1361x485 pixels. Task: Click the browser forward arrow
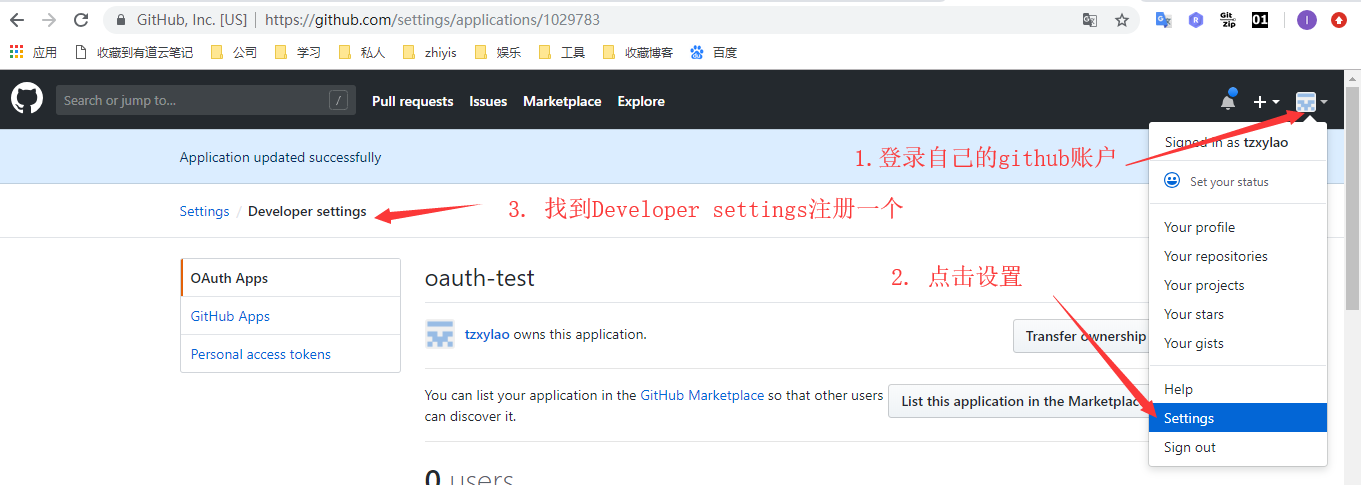[49, 20]
